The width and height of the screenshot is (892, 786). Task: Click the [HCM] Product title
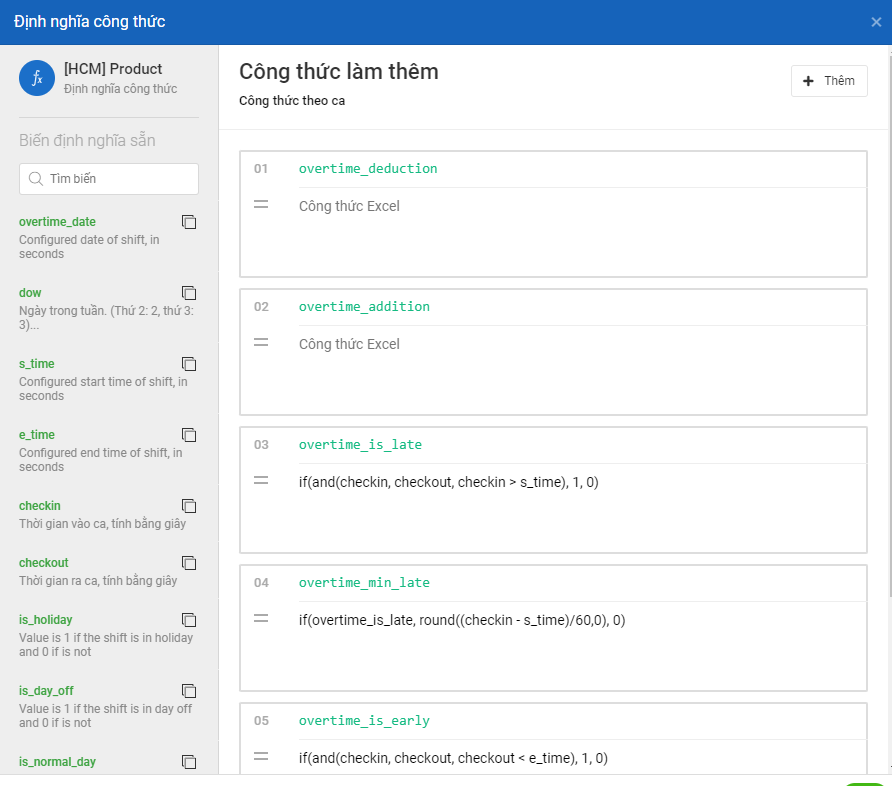113,69
